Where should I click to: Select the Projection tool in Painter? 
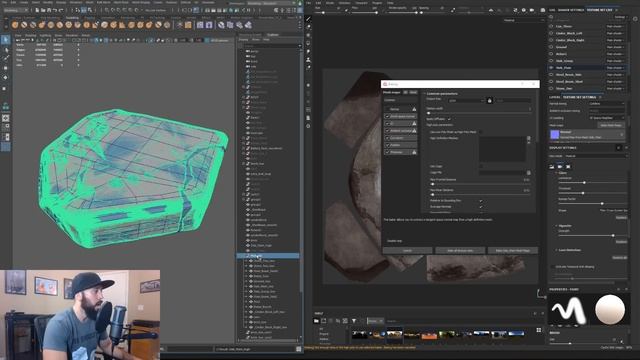[x=309, y=35]
